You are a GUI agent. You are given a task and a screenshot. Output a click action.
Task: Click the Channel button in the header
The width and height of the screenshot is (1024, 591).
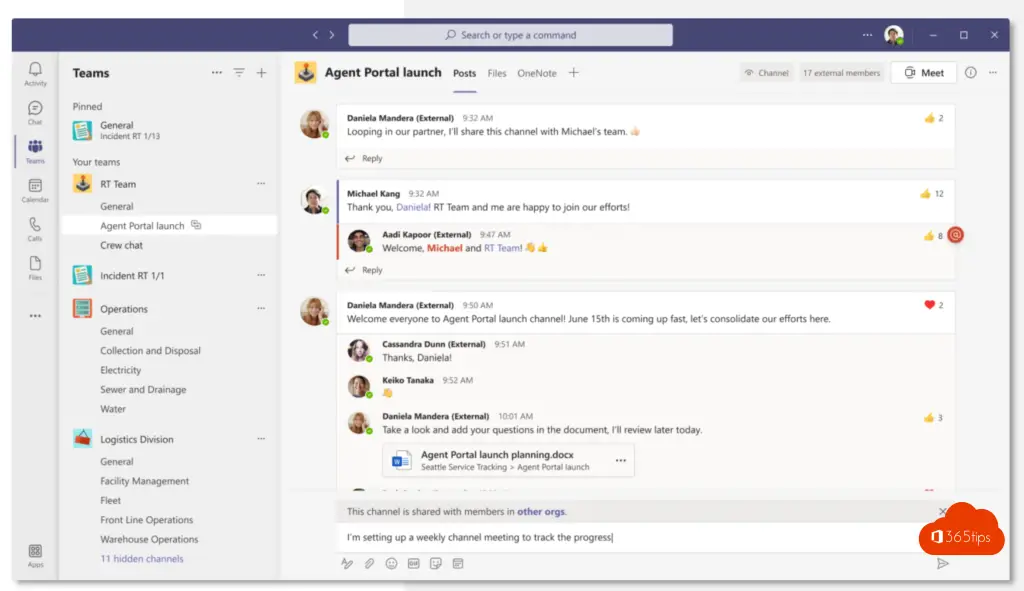767,73
